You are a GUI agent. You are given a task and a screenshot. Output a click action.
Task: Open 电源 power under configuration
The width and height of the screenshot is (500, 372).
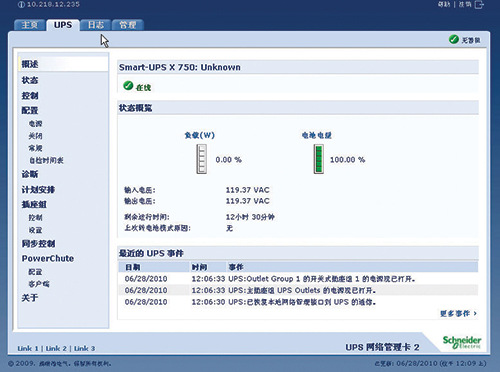(x=35, y=124)
